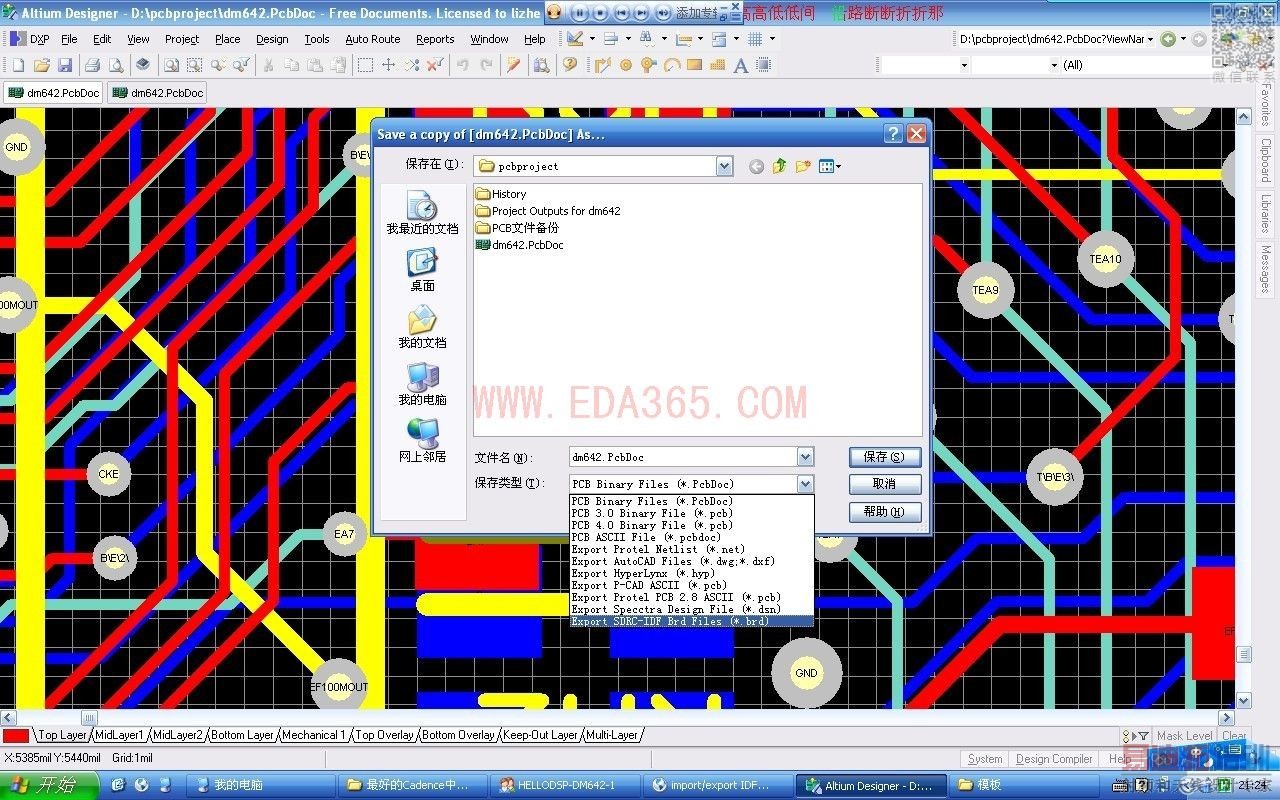Click the Cut scissors toolbar icon

[x=267, y=65]
